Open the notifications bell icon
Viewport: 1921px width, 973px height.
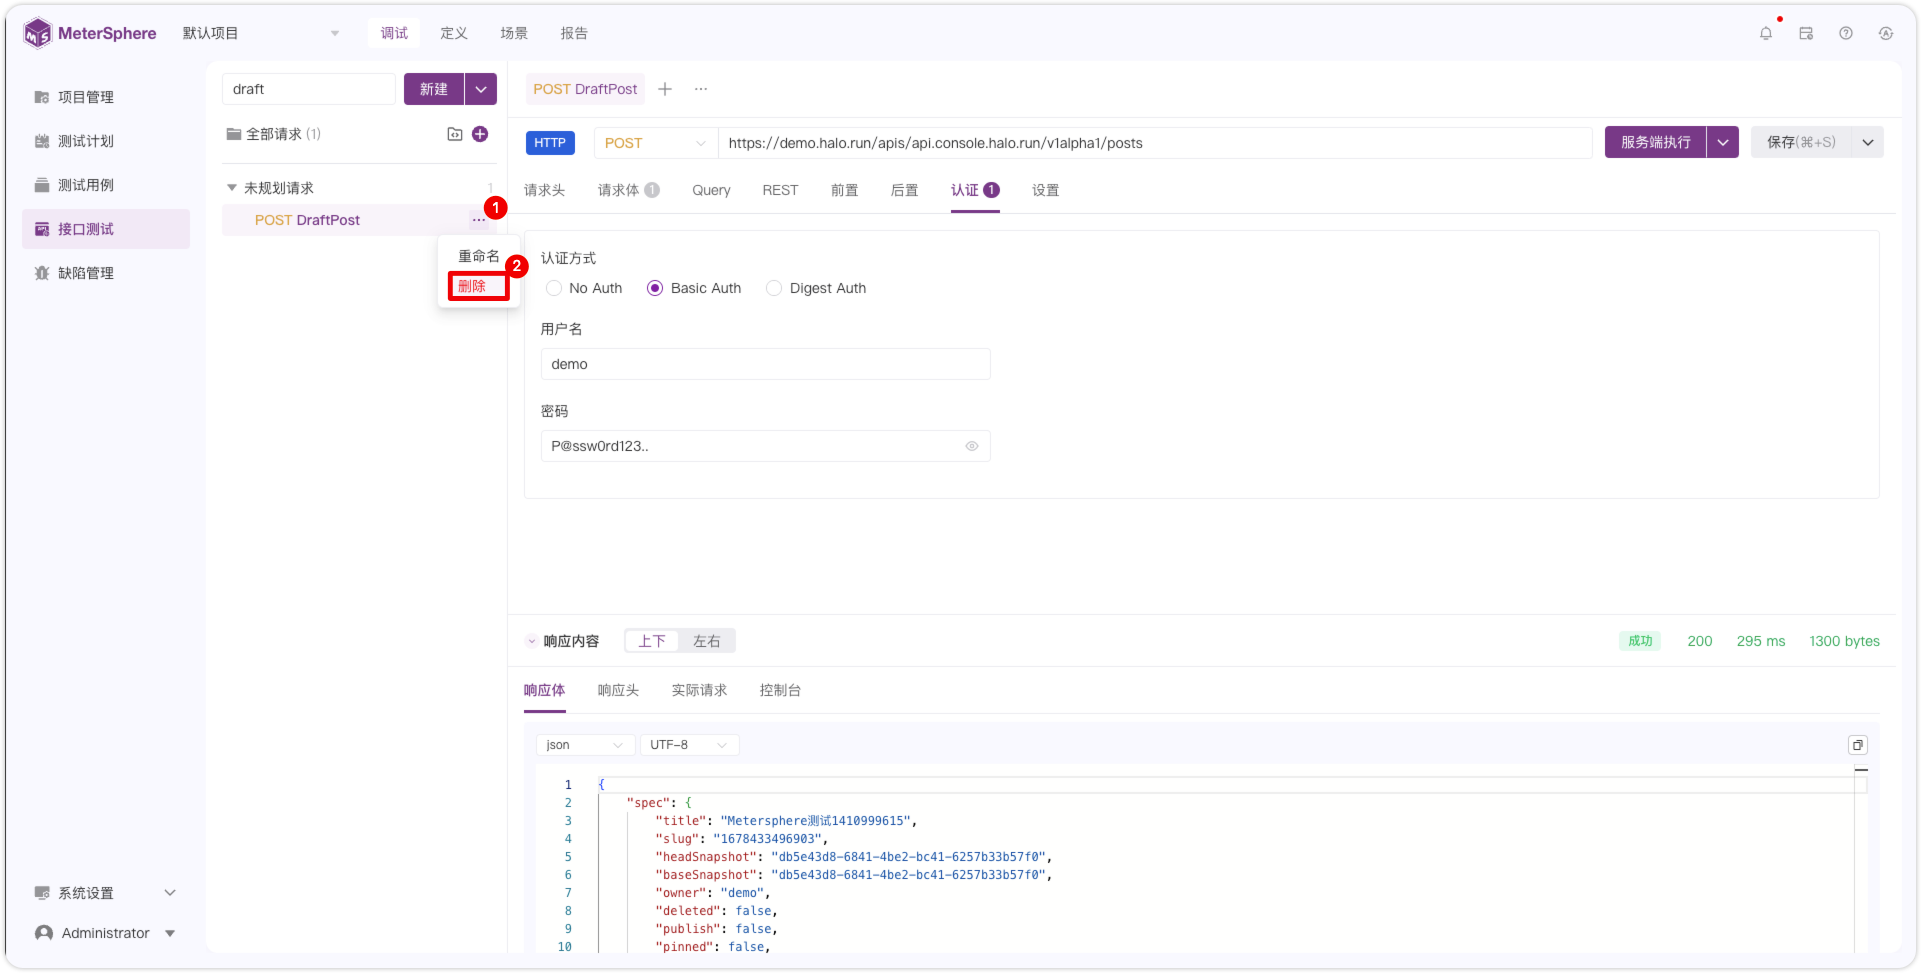tap(1766, 33)
